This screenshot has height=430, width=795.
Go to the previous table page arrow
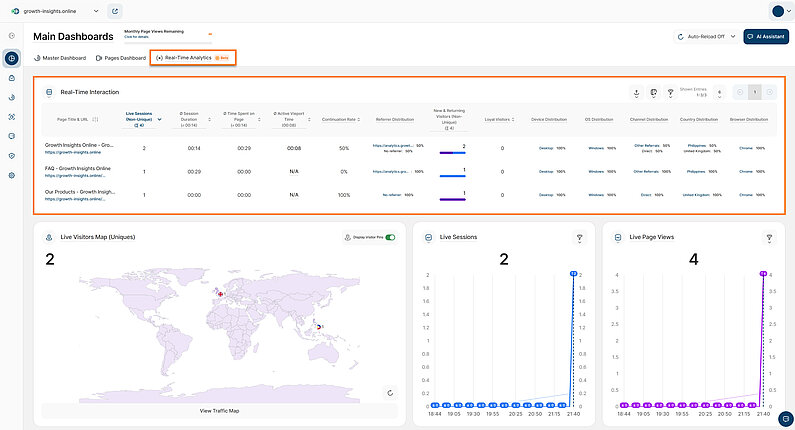[740, 92]
